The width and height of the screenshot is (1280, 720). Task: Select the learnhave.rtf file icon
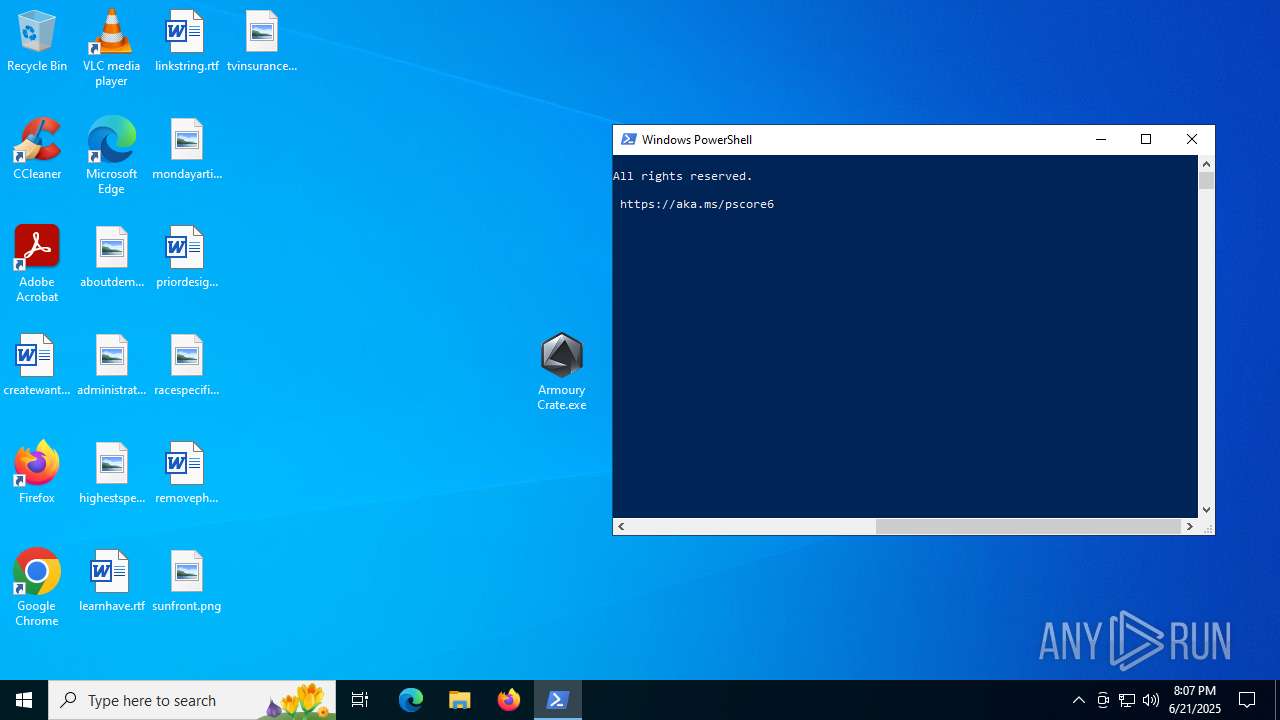click(112, 582)
